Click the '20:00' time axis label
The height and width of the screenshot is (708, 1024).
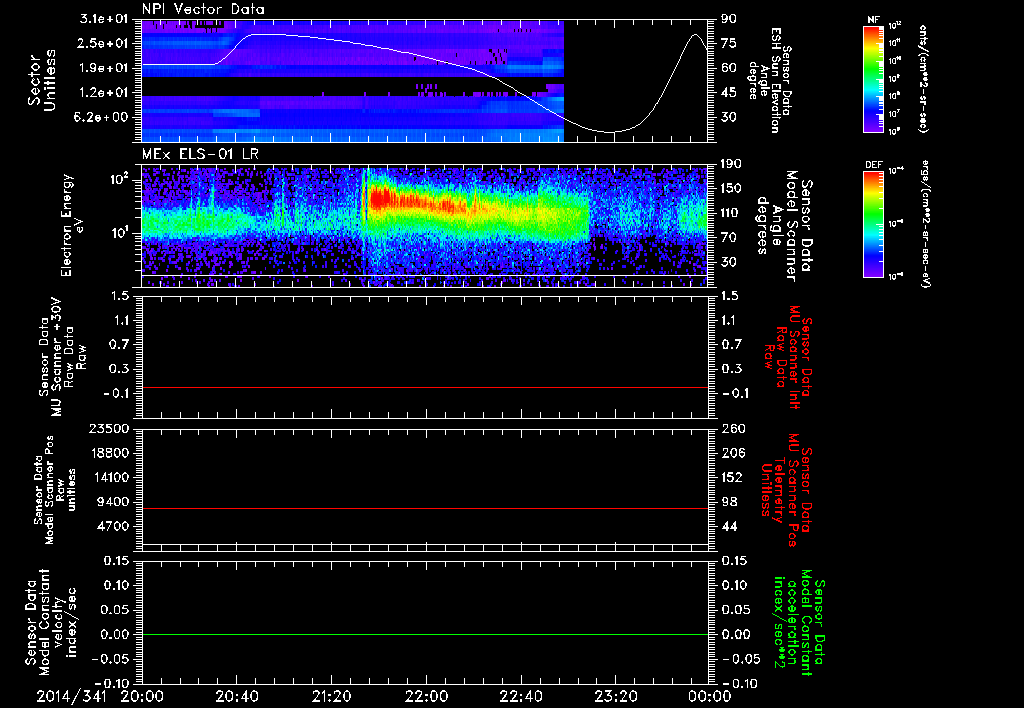click(141, 696)
